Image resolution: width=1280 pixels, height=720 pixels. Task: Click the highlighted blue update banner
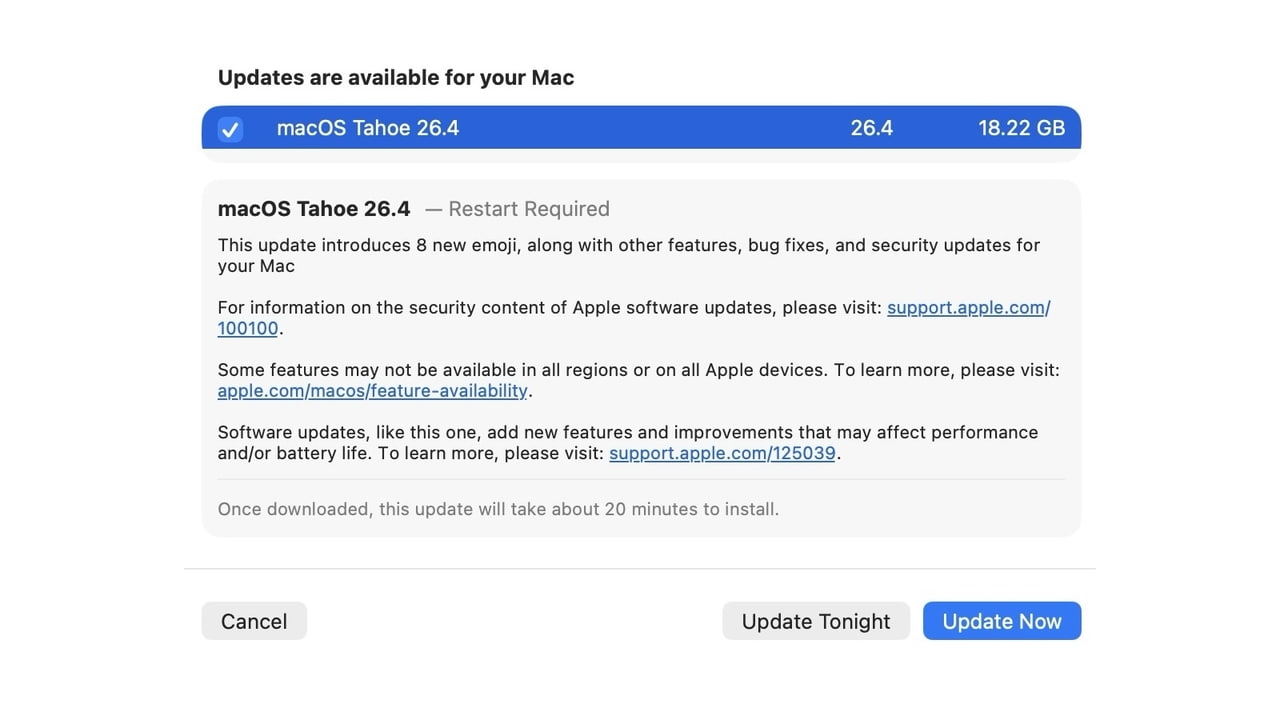click(640, 128)
